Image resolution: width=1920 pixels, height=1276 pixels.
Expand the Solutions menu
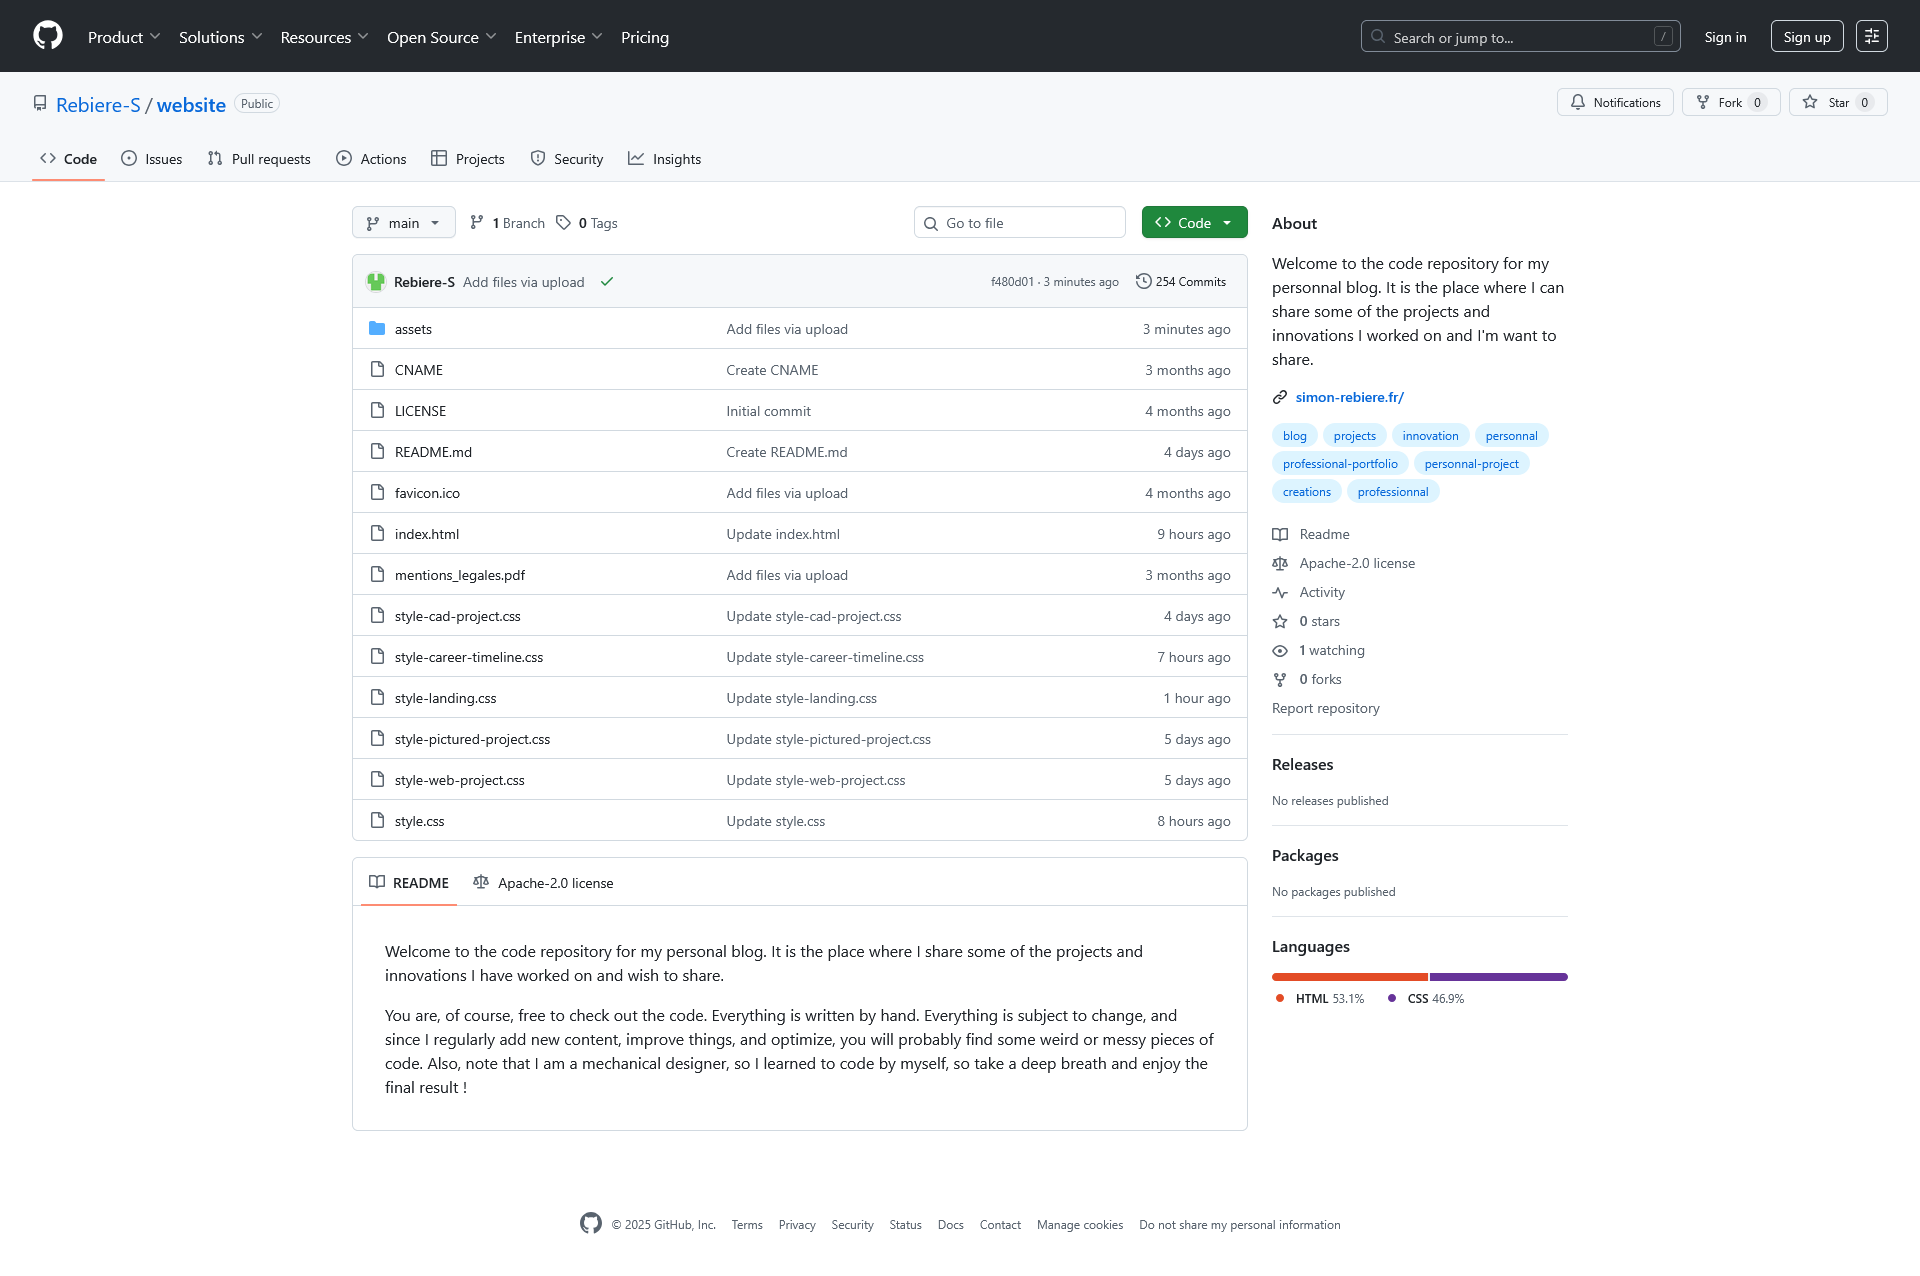pos(220,37)
